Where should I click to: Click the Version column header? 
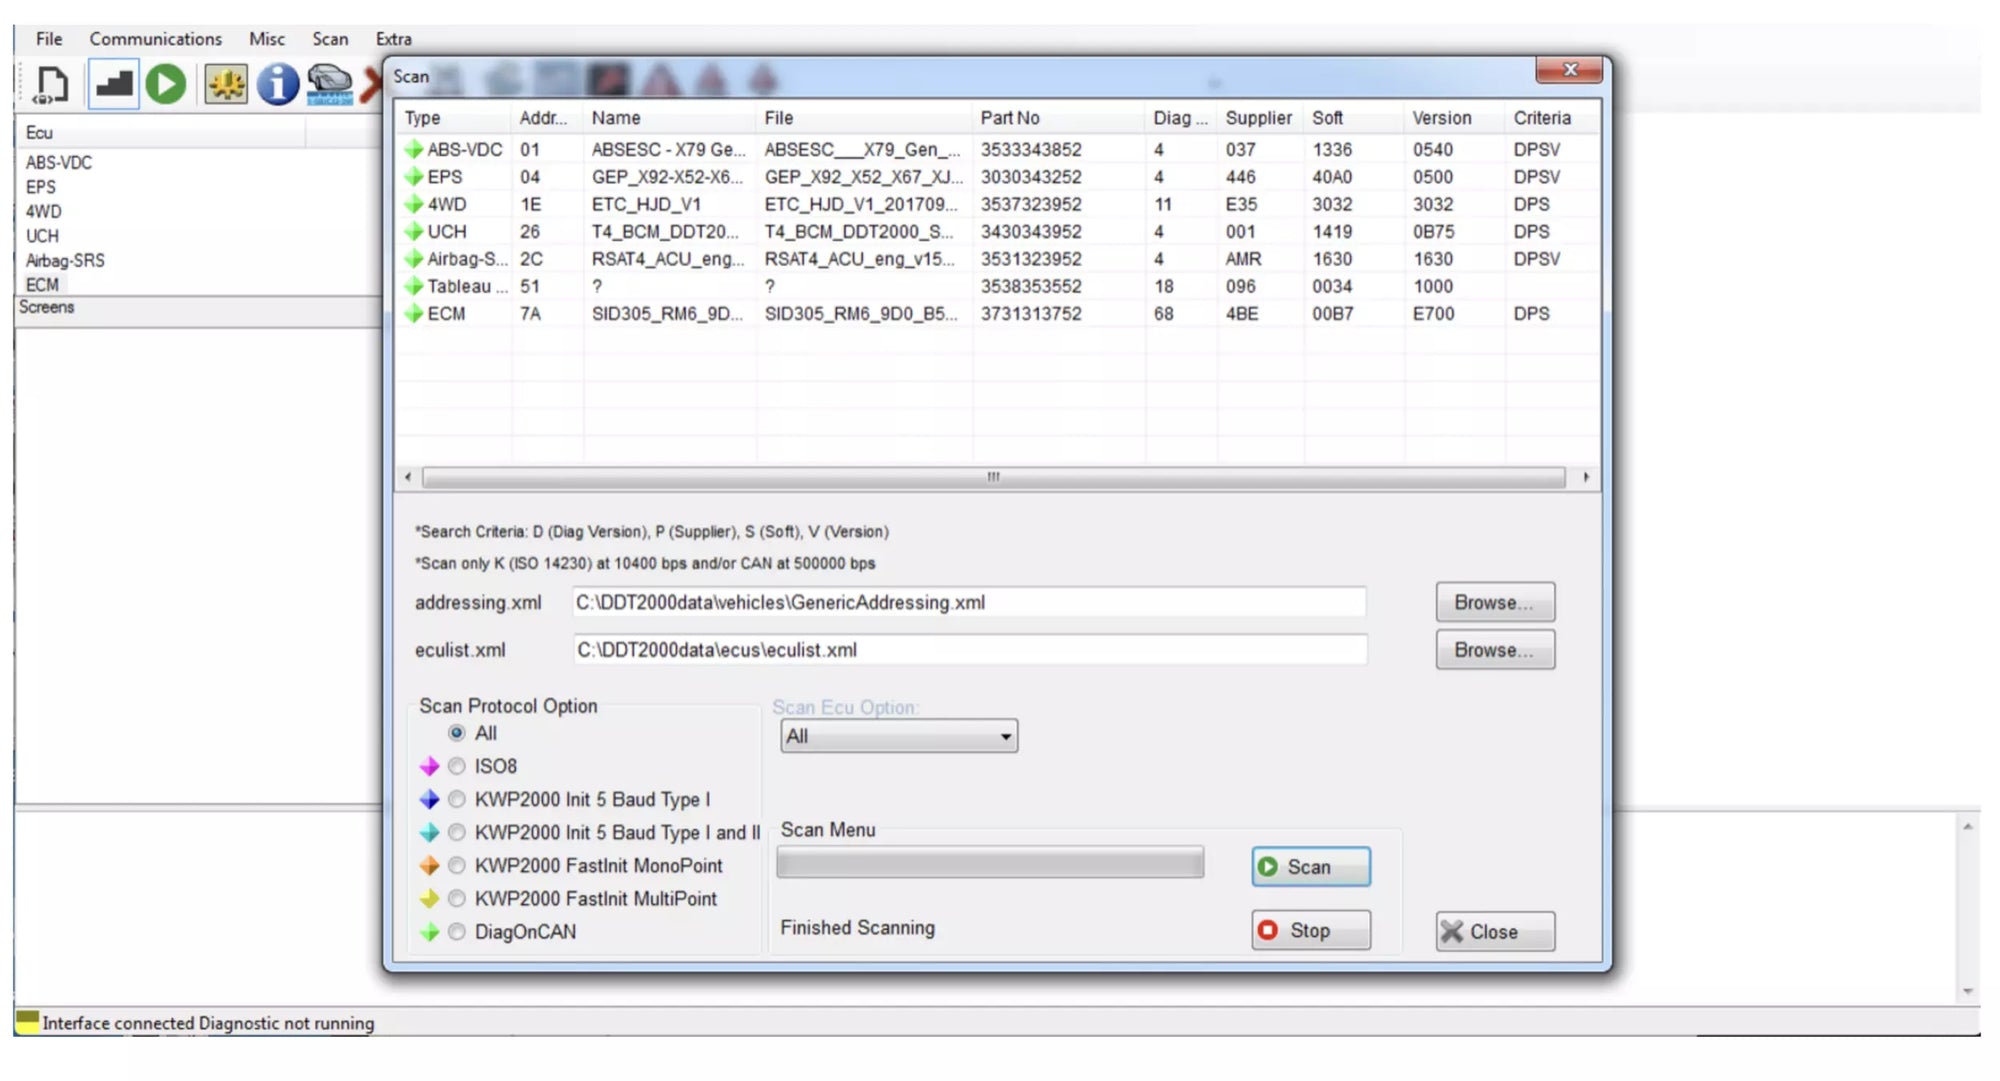[1453, 118]
